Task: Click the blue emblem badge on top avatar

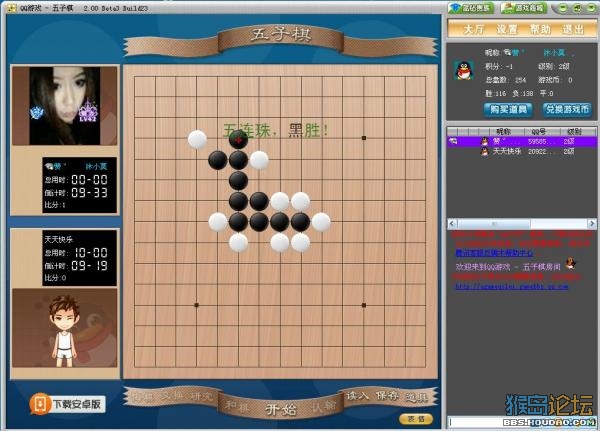Action: point(36,113)
